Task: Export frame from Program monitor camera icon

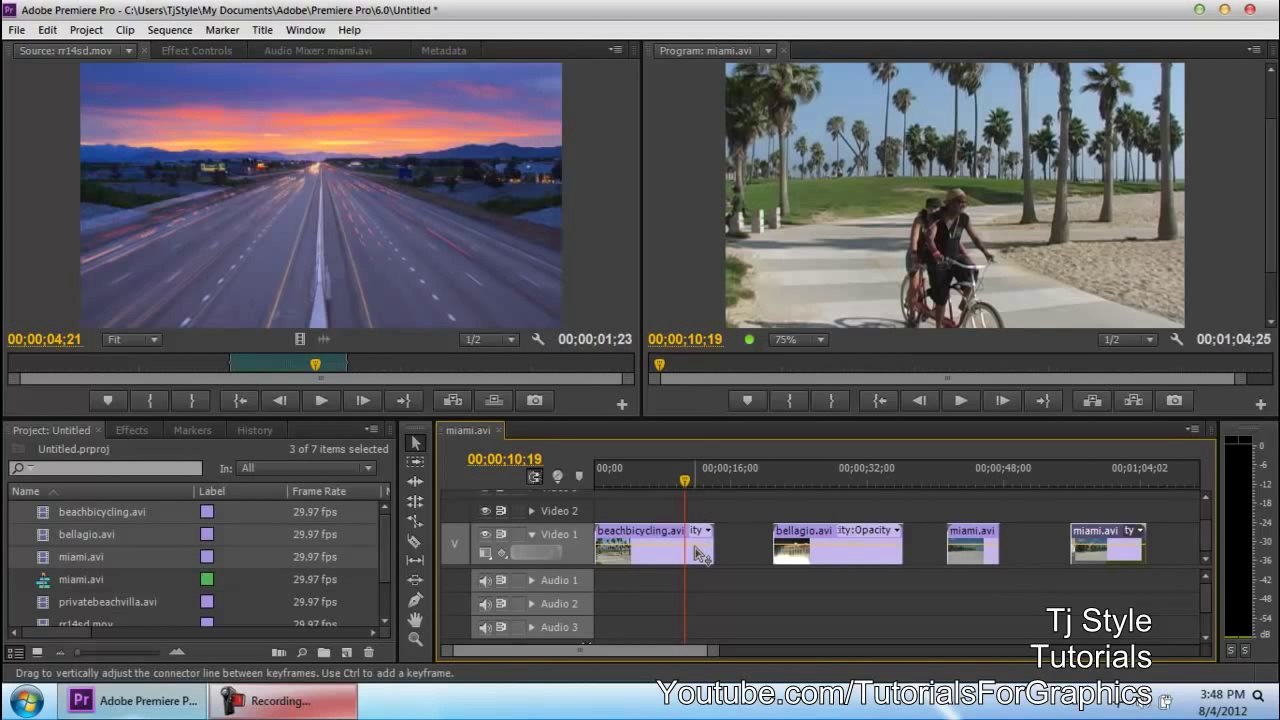Action: pyautogui.click(x=1174, y=401)
